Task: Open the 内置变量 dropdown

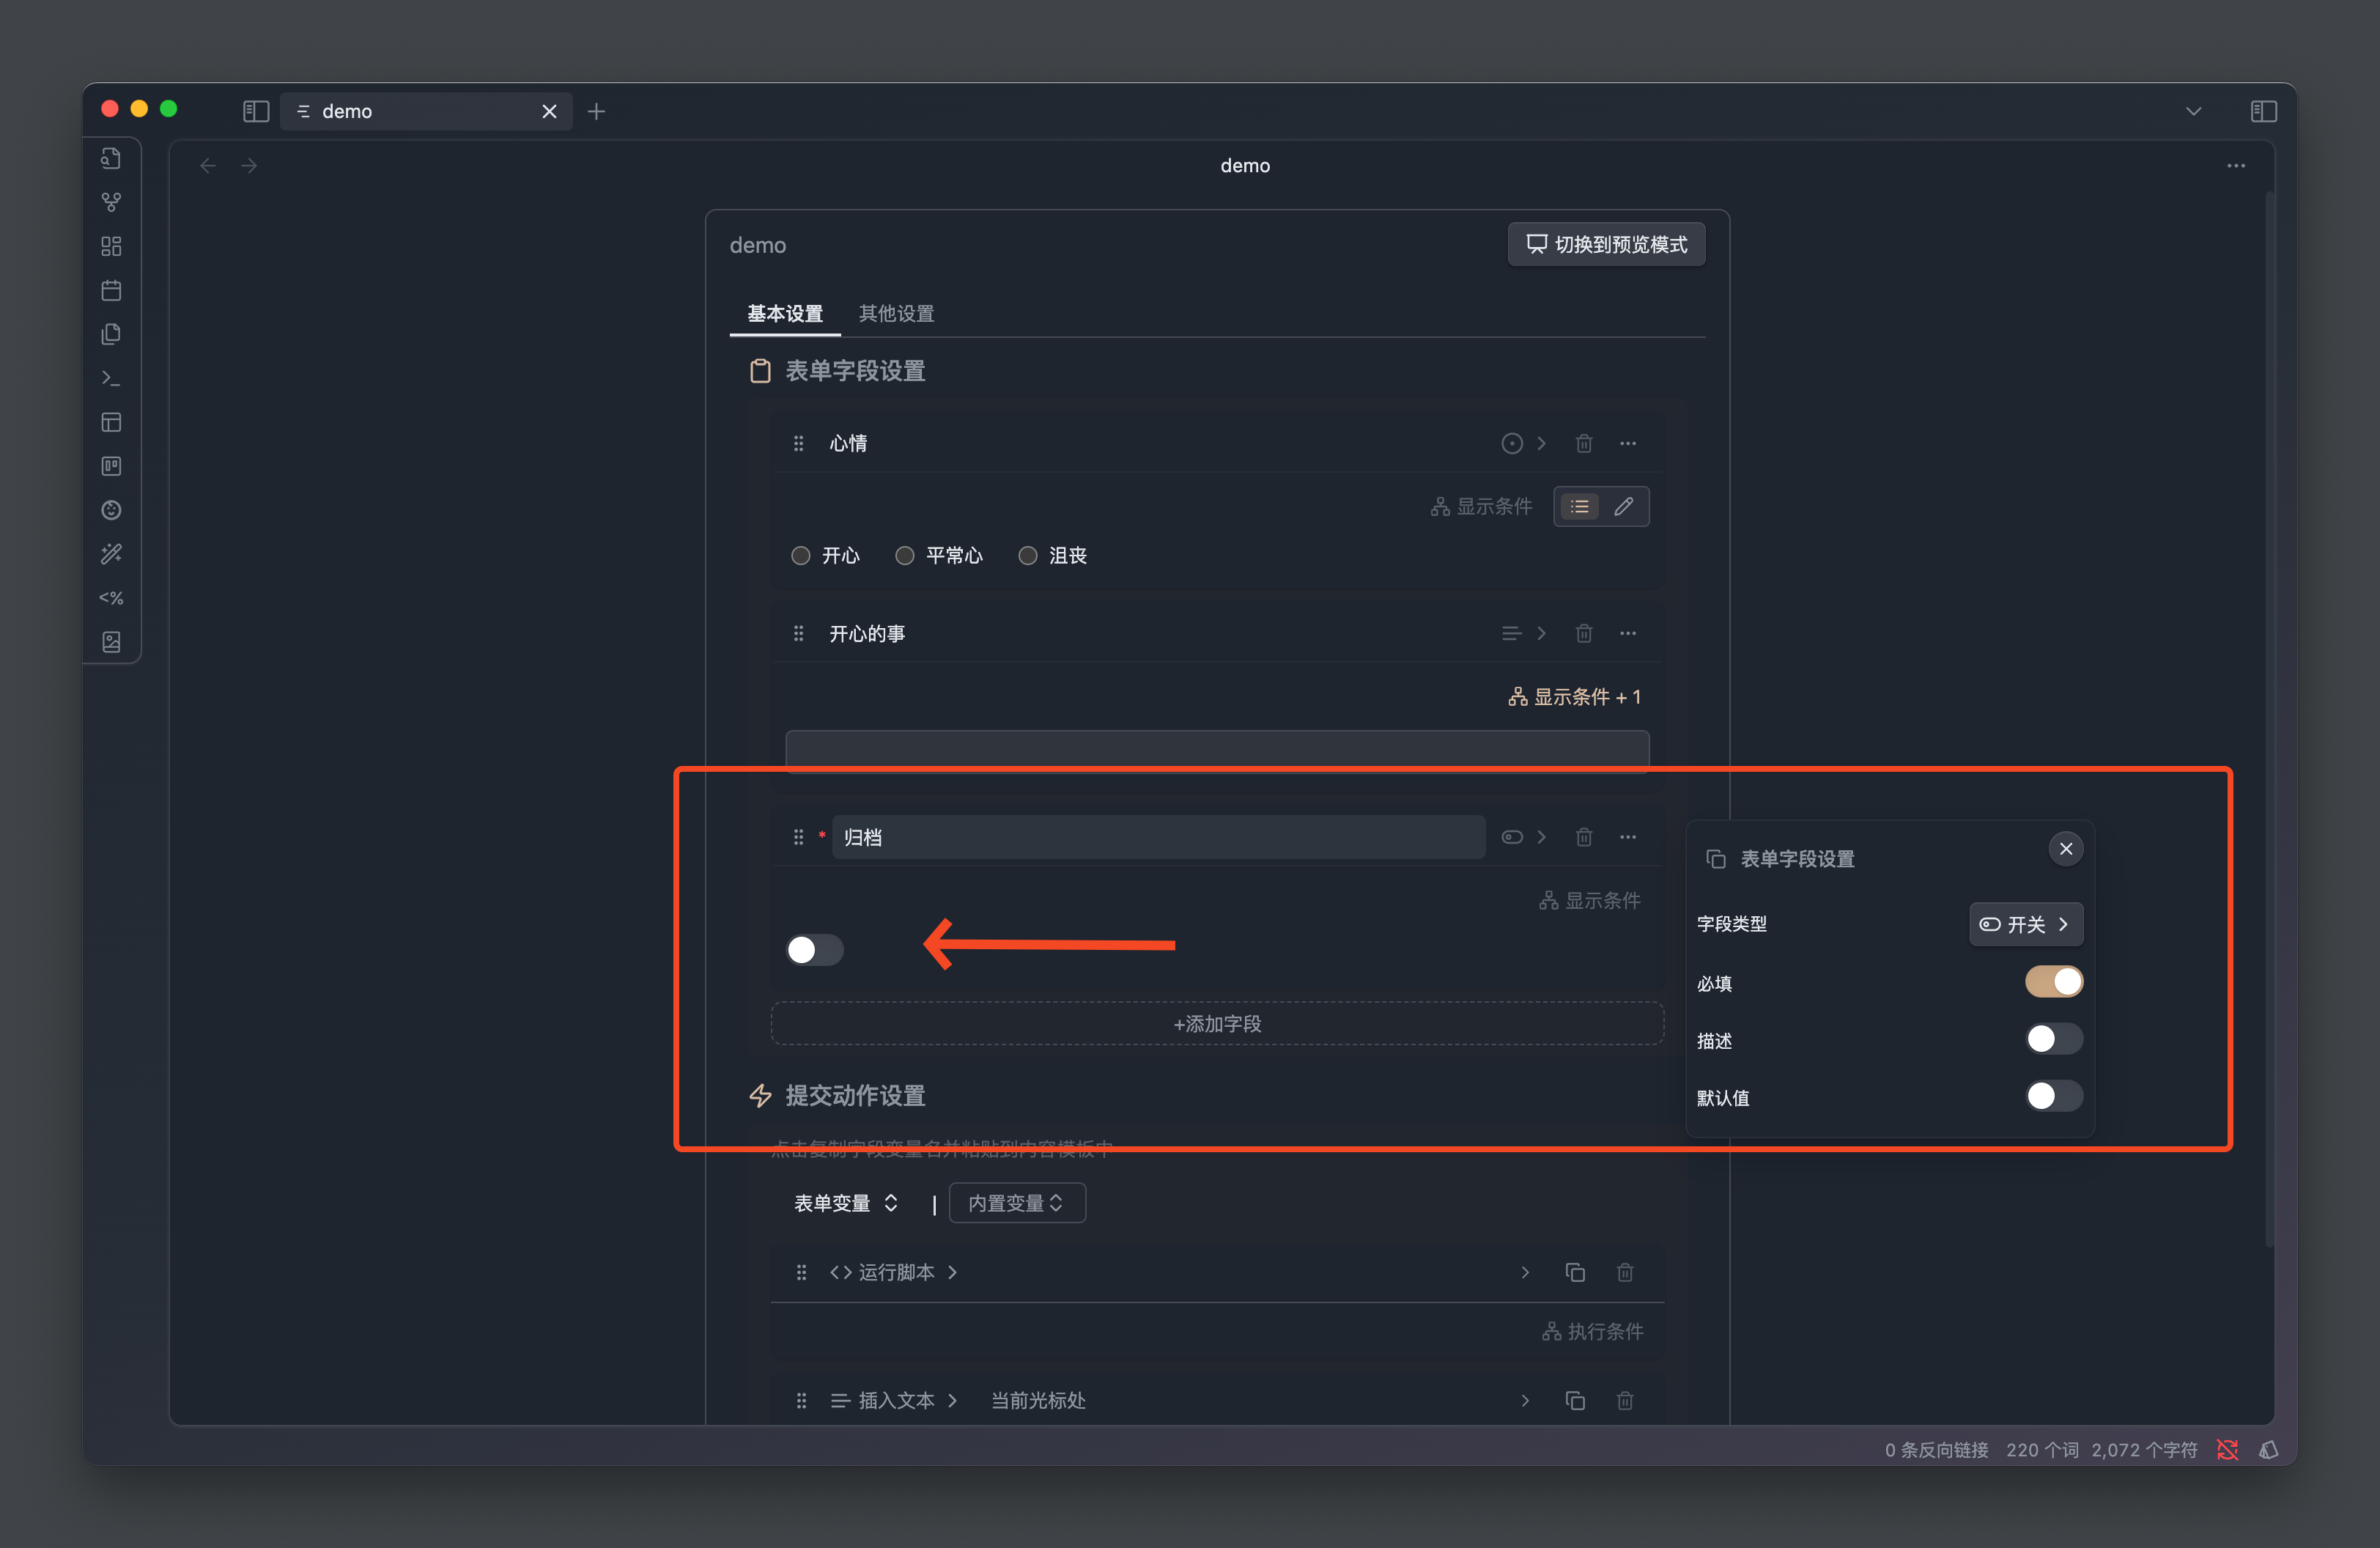Action: 1016,1203
